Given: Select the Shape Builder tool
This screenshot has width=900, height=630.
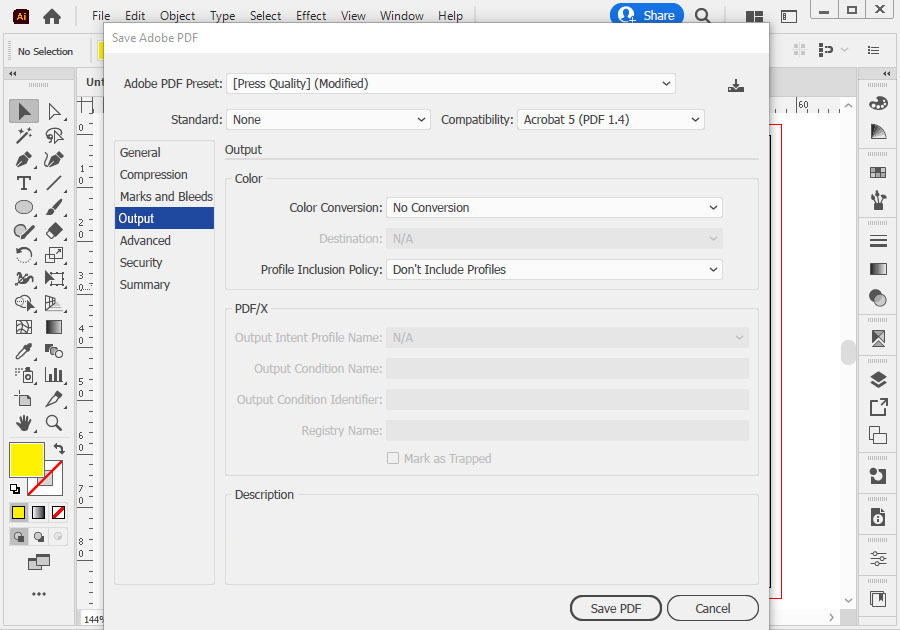Looking at the screenshot, I should [24, 302].
